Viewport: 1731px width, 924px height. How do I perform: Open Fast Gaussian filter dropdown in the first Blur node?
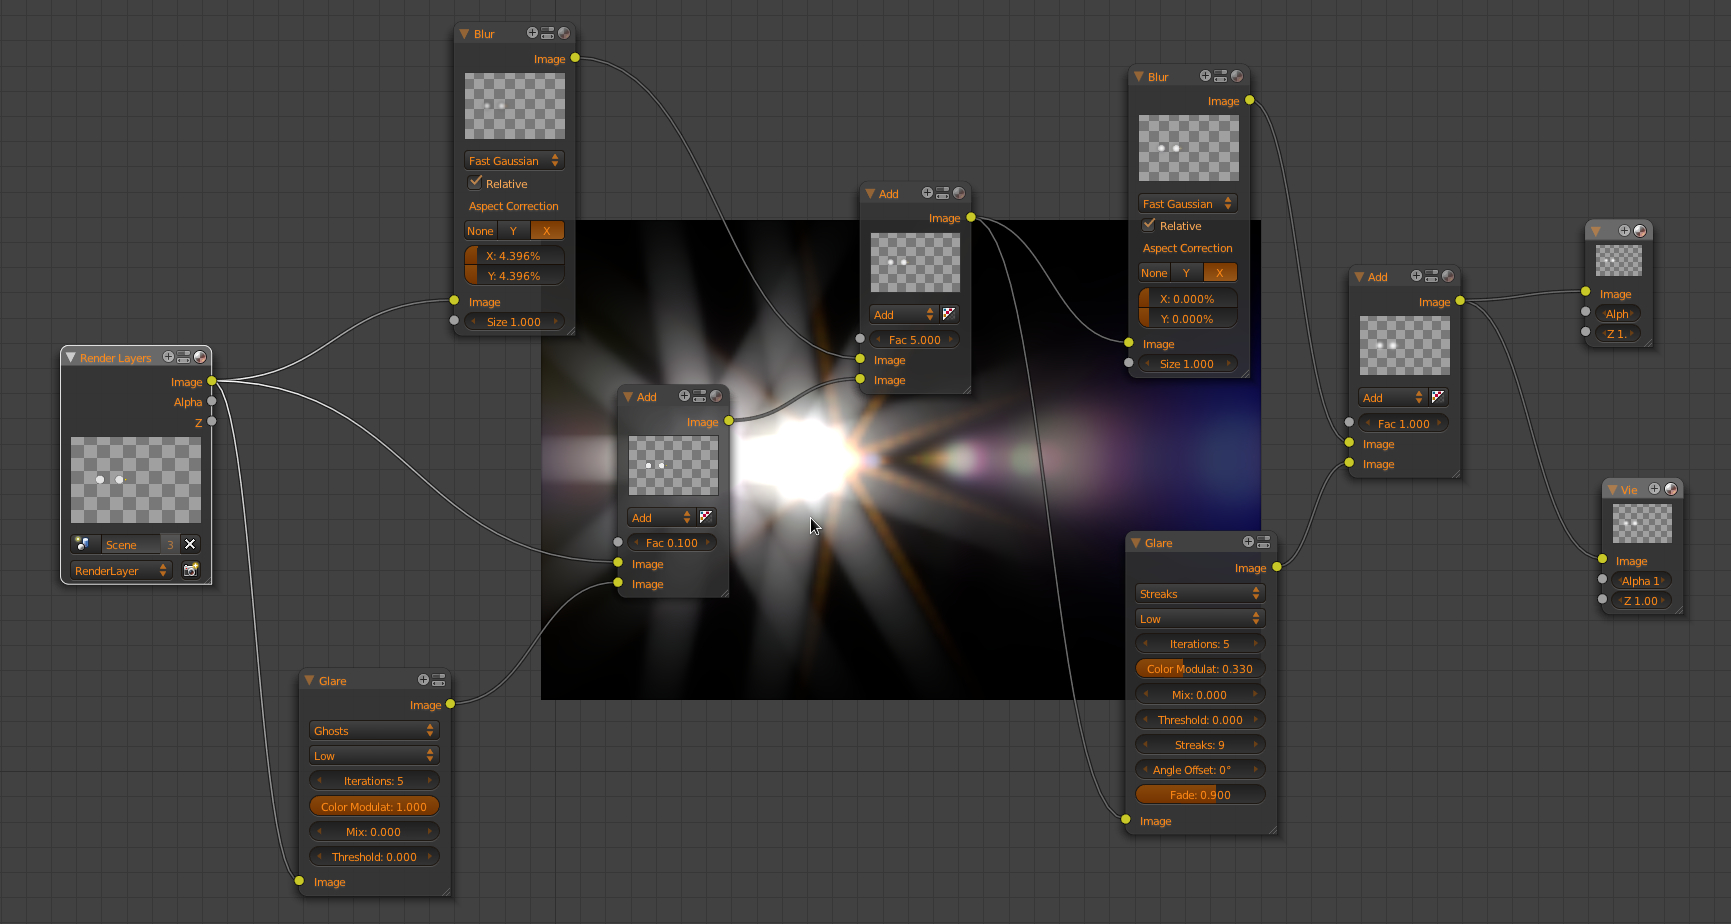point(514,160)
